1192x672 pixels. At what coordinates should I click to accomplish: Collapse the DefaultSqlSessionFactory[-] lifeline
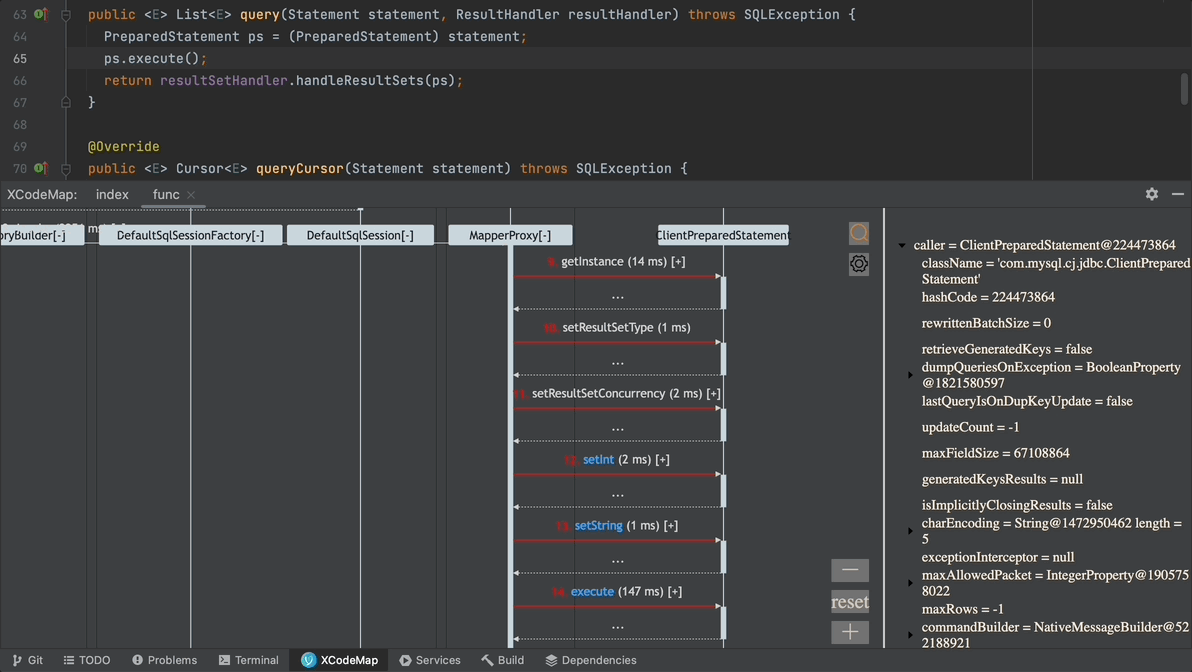pyautogui.click(x=190, y=235)
